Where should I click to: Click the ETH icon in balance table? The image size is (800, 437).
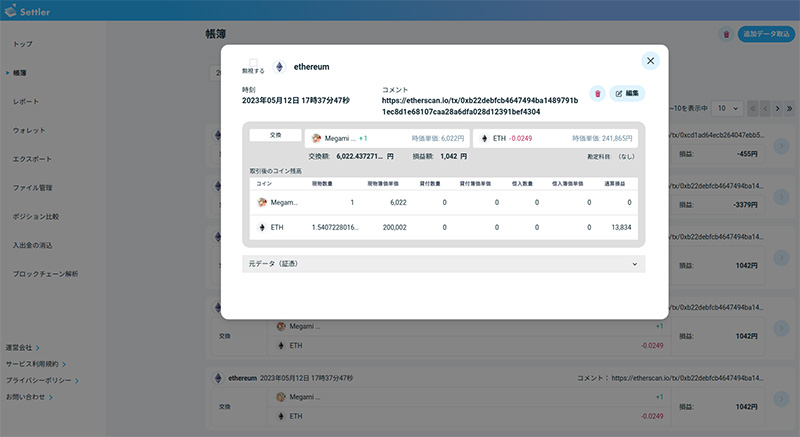pyautogui.click(x=262, y=227)
